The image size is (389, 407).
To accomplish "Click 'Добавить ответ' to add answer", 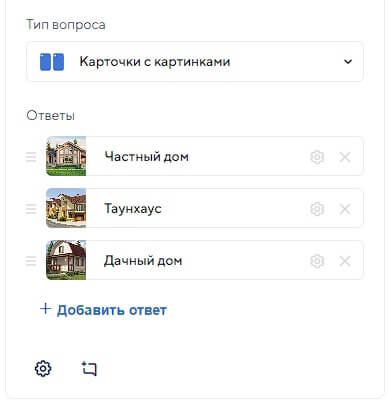I will 103,310.
